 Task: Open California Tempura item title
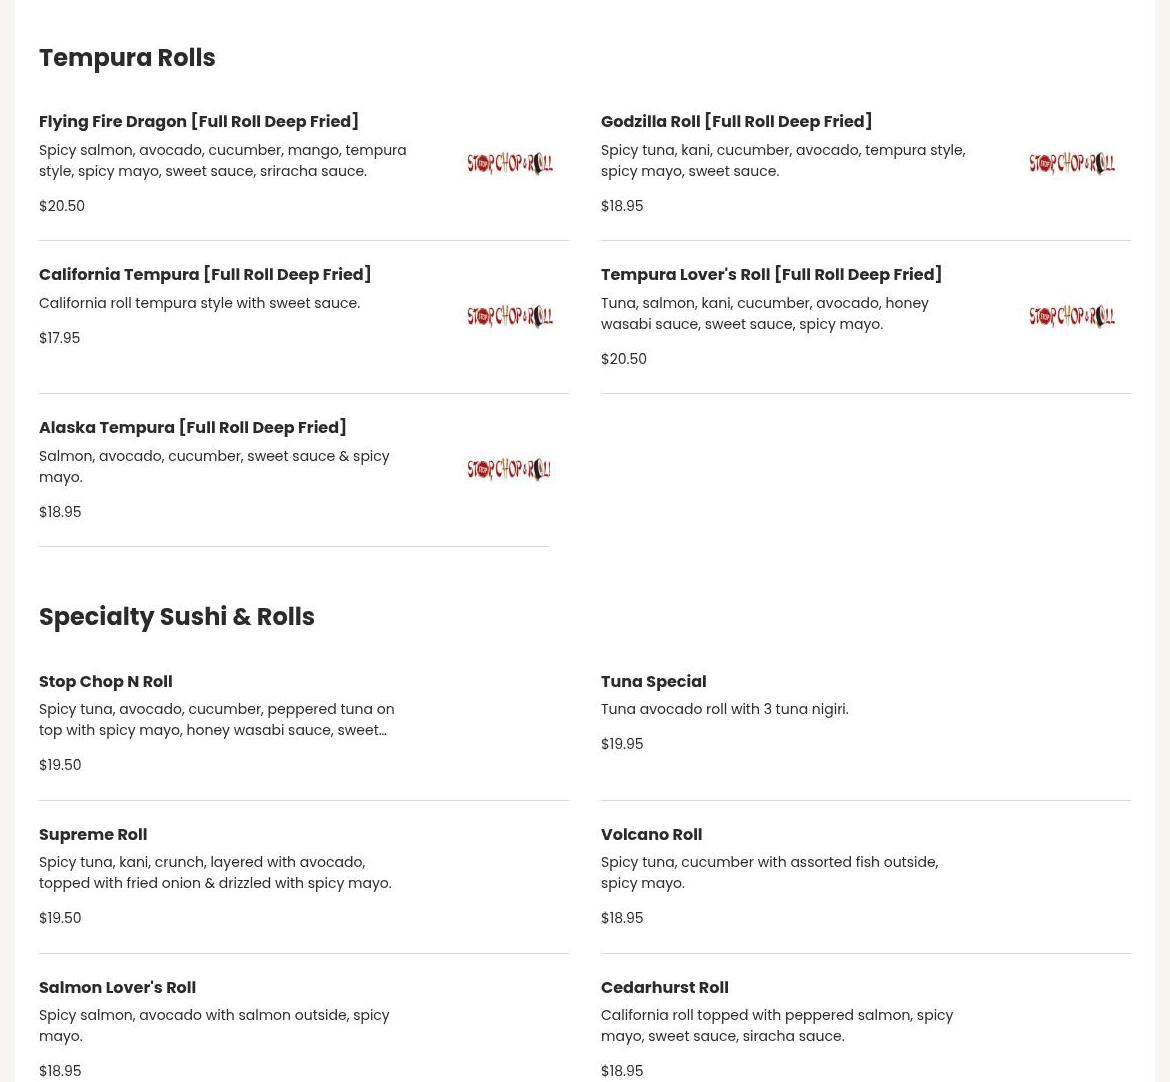[205, 274]
